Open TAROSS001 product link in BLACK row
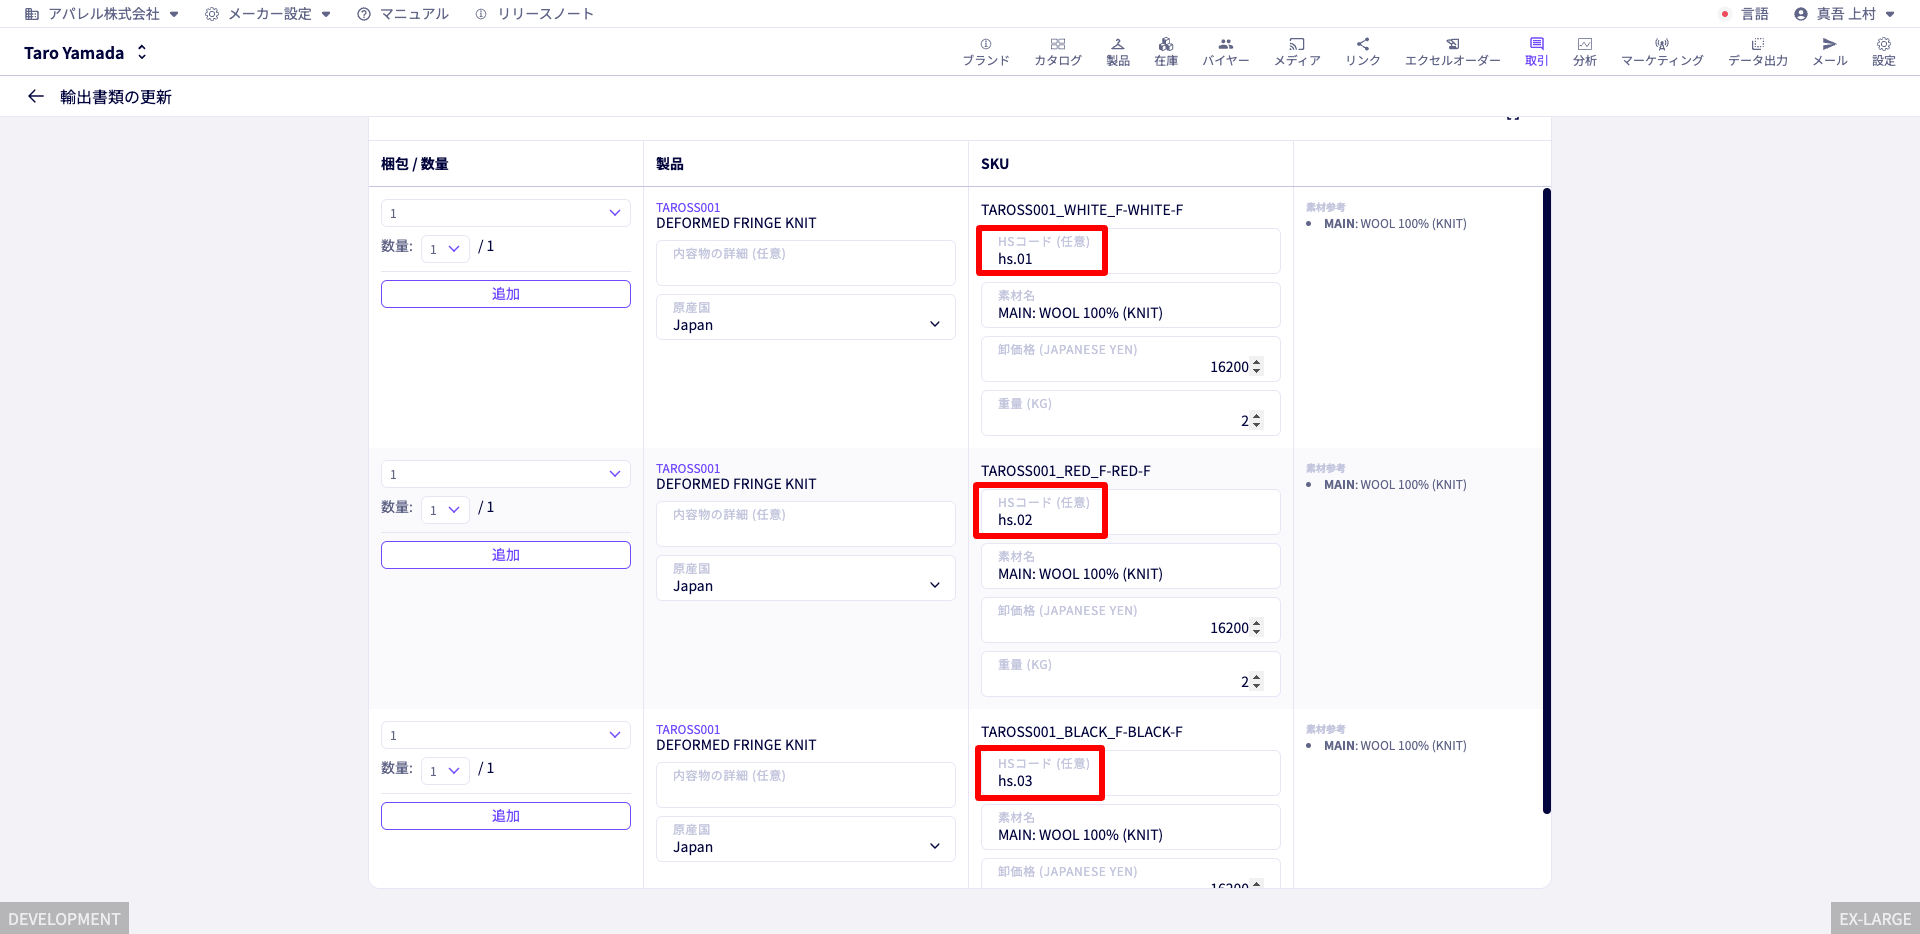This screenshot has height=934, width=1920. [688, 730]
